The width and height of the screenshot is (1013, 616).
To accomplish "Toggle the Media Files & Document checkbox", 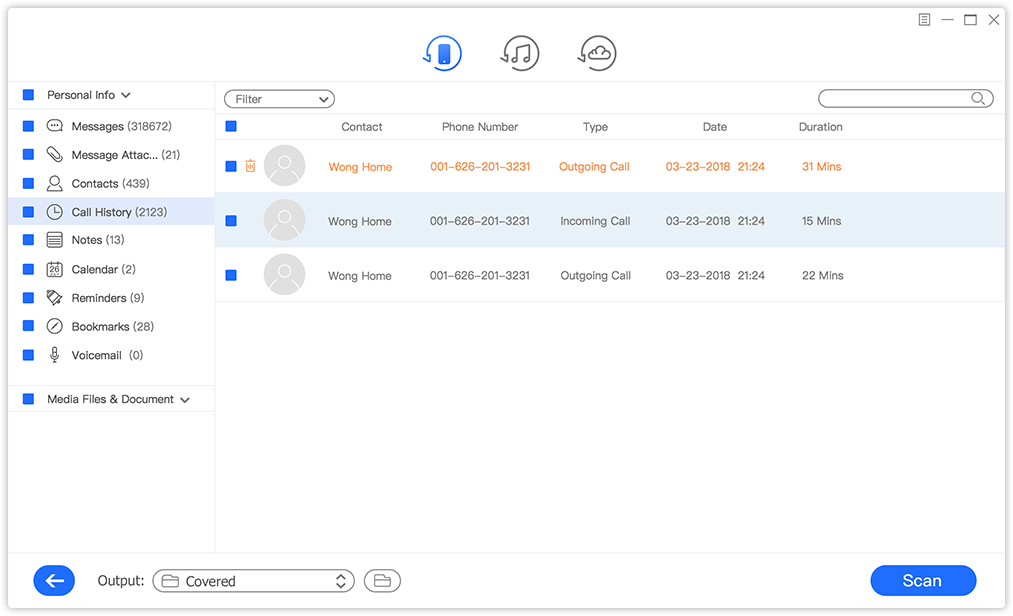I will (x=28, y=399).
